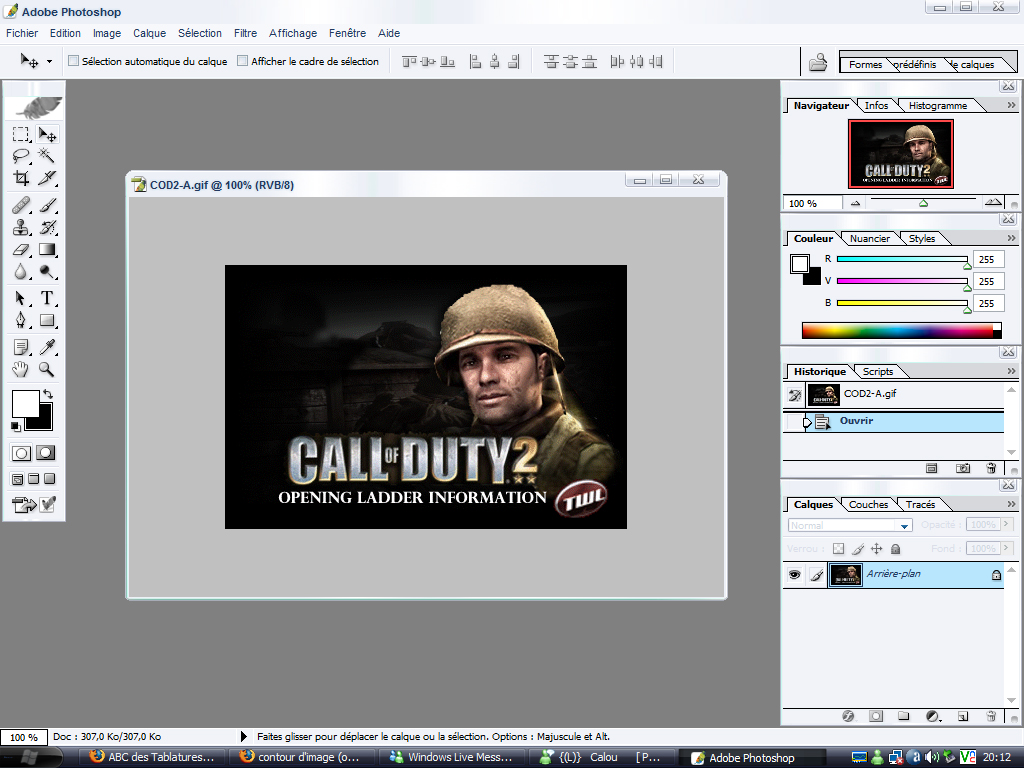Open Opacité slider arrow

click(1006, 524)
